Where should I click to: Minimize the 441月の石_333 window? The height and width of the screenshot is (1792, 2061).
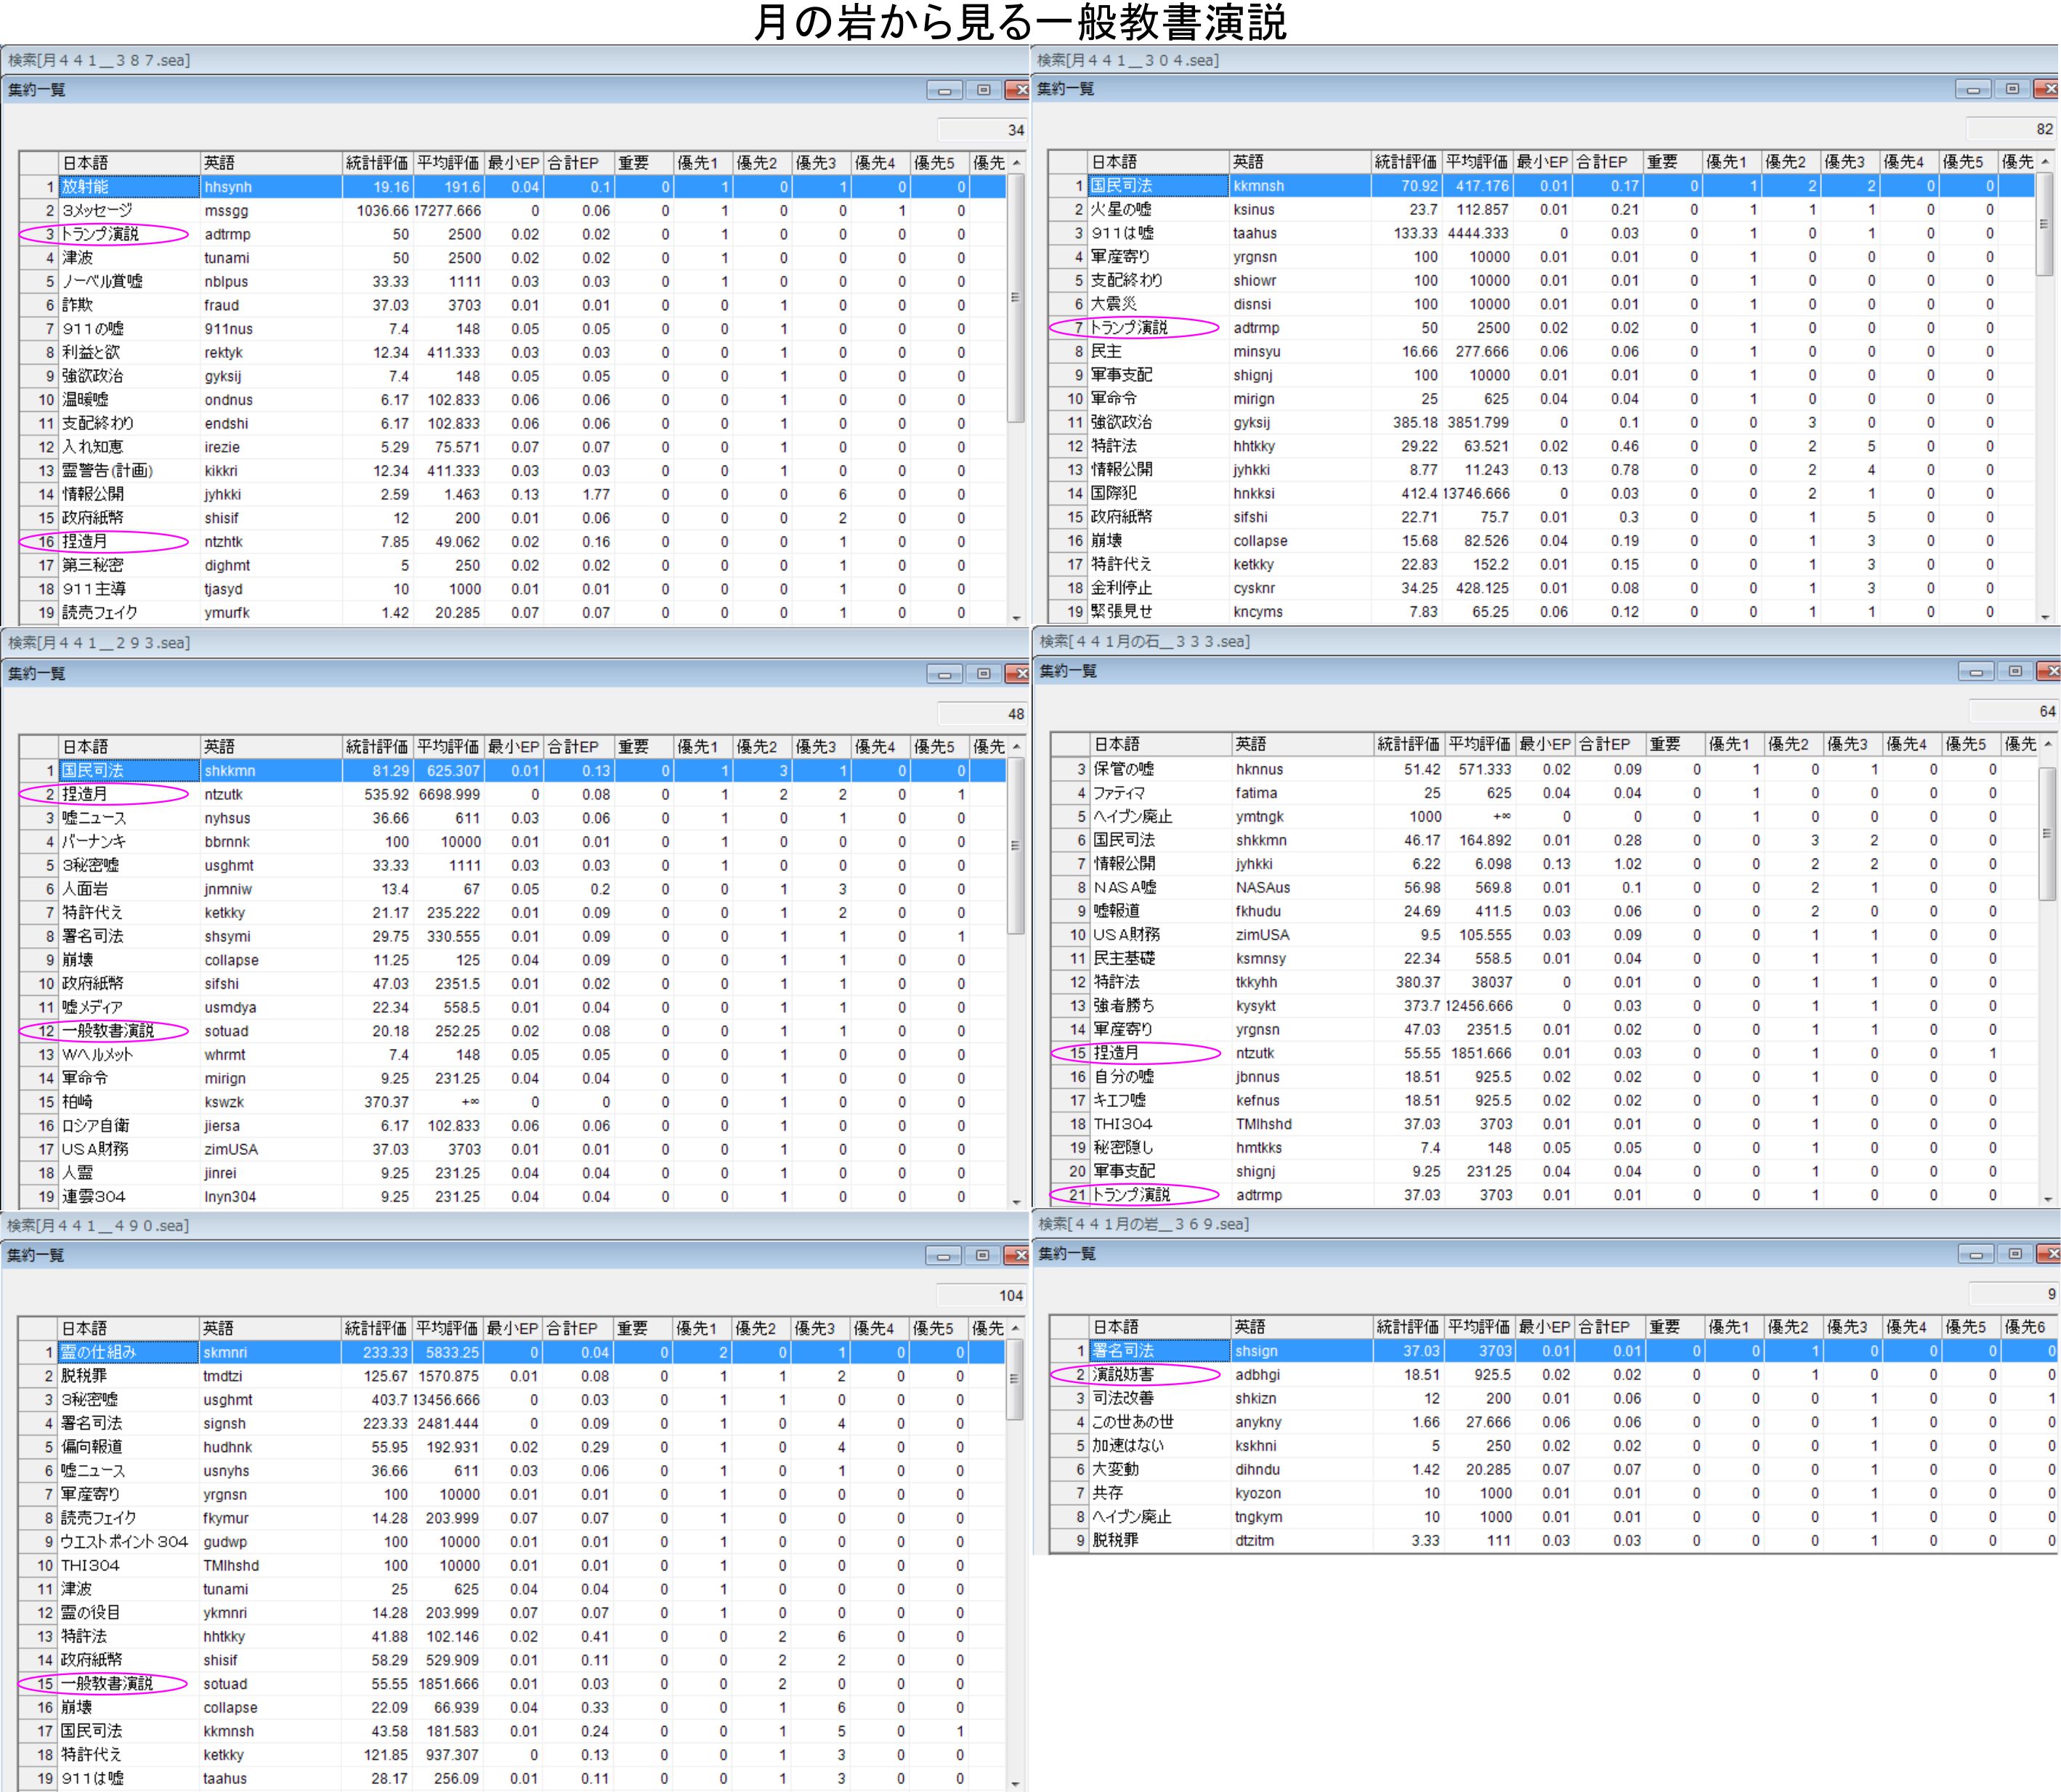[1975, 671]
